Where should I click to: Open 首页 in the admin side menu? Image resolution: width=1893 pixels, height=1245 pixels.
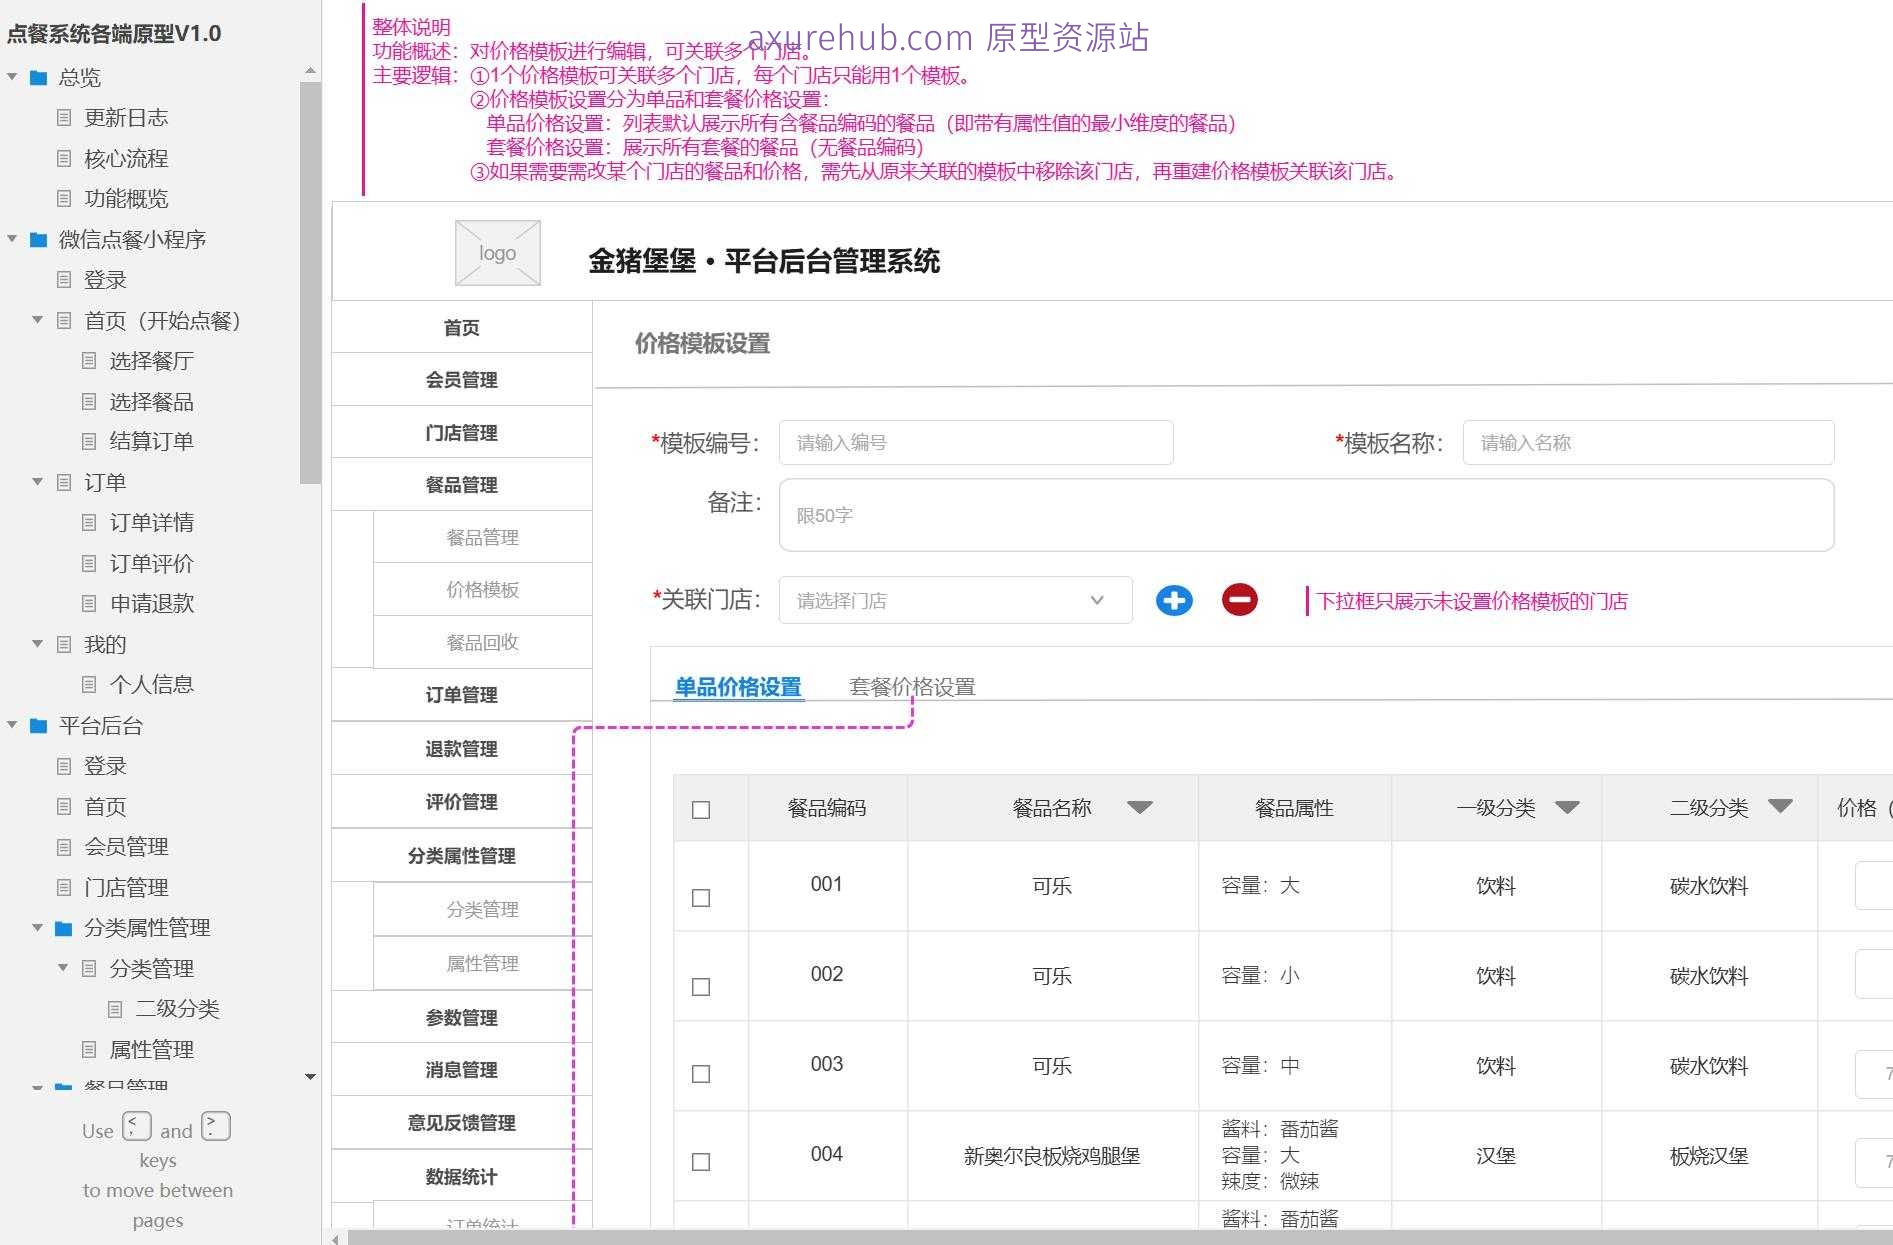coord(462,327)
